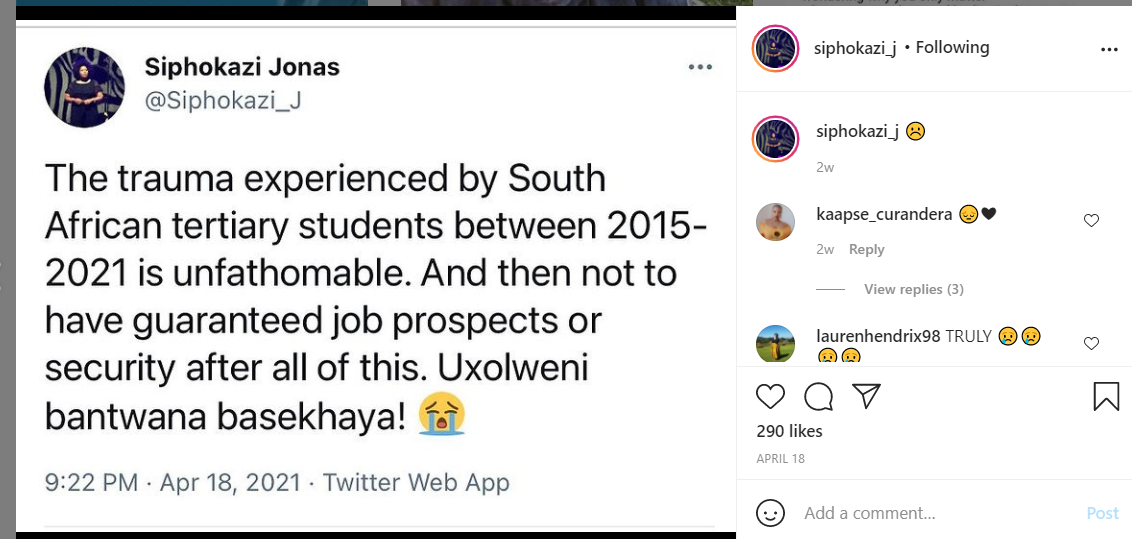The width and height of the screenshot is (1132, 539).
Task: Like the comment by kaapse_curandera
Action: pos(1091,221)
